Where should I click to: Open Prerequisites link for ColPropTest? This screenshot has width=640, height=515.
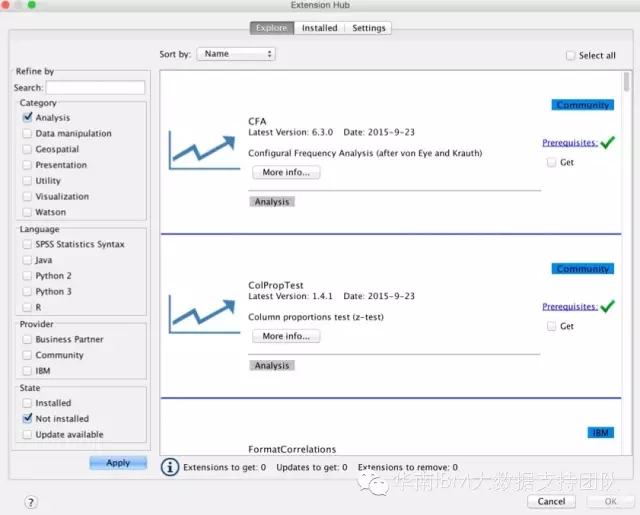[570, 306]
